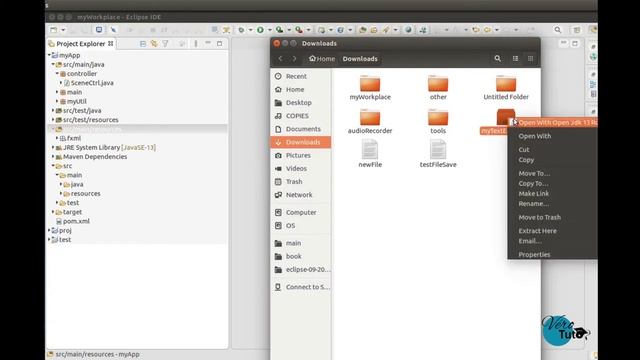The height and width of the screenshot is (360, 640).
Task: Click the New wizard icon in Eclipse toolbar
Action: pos(53,30)
